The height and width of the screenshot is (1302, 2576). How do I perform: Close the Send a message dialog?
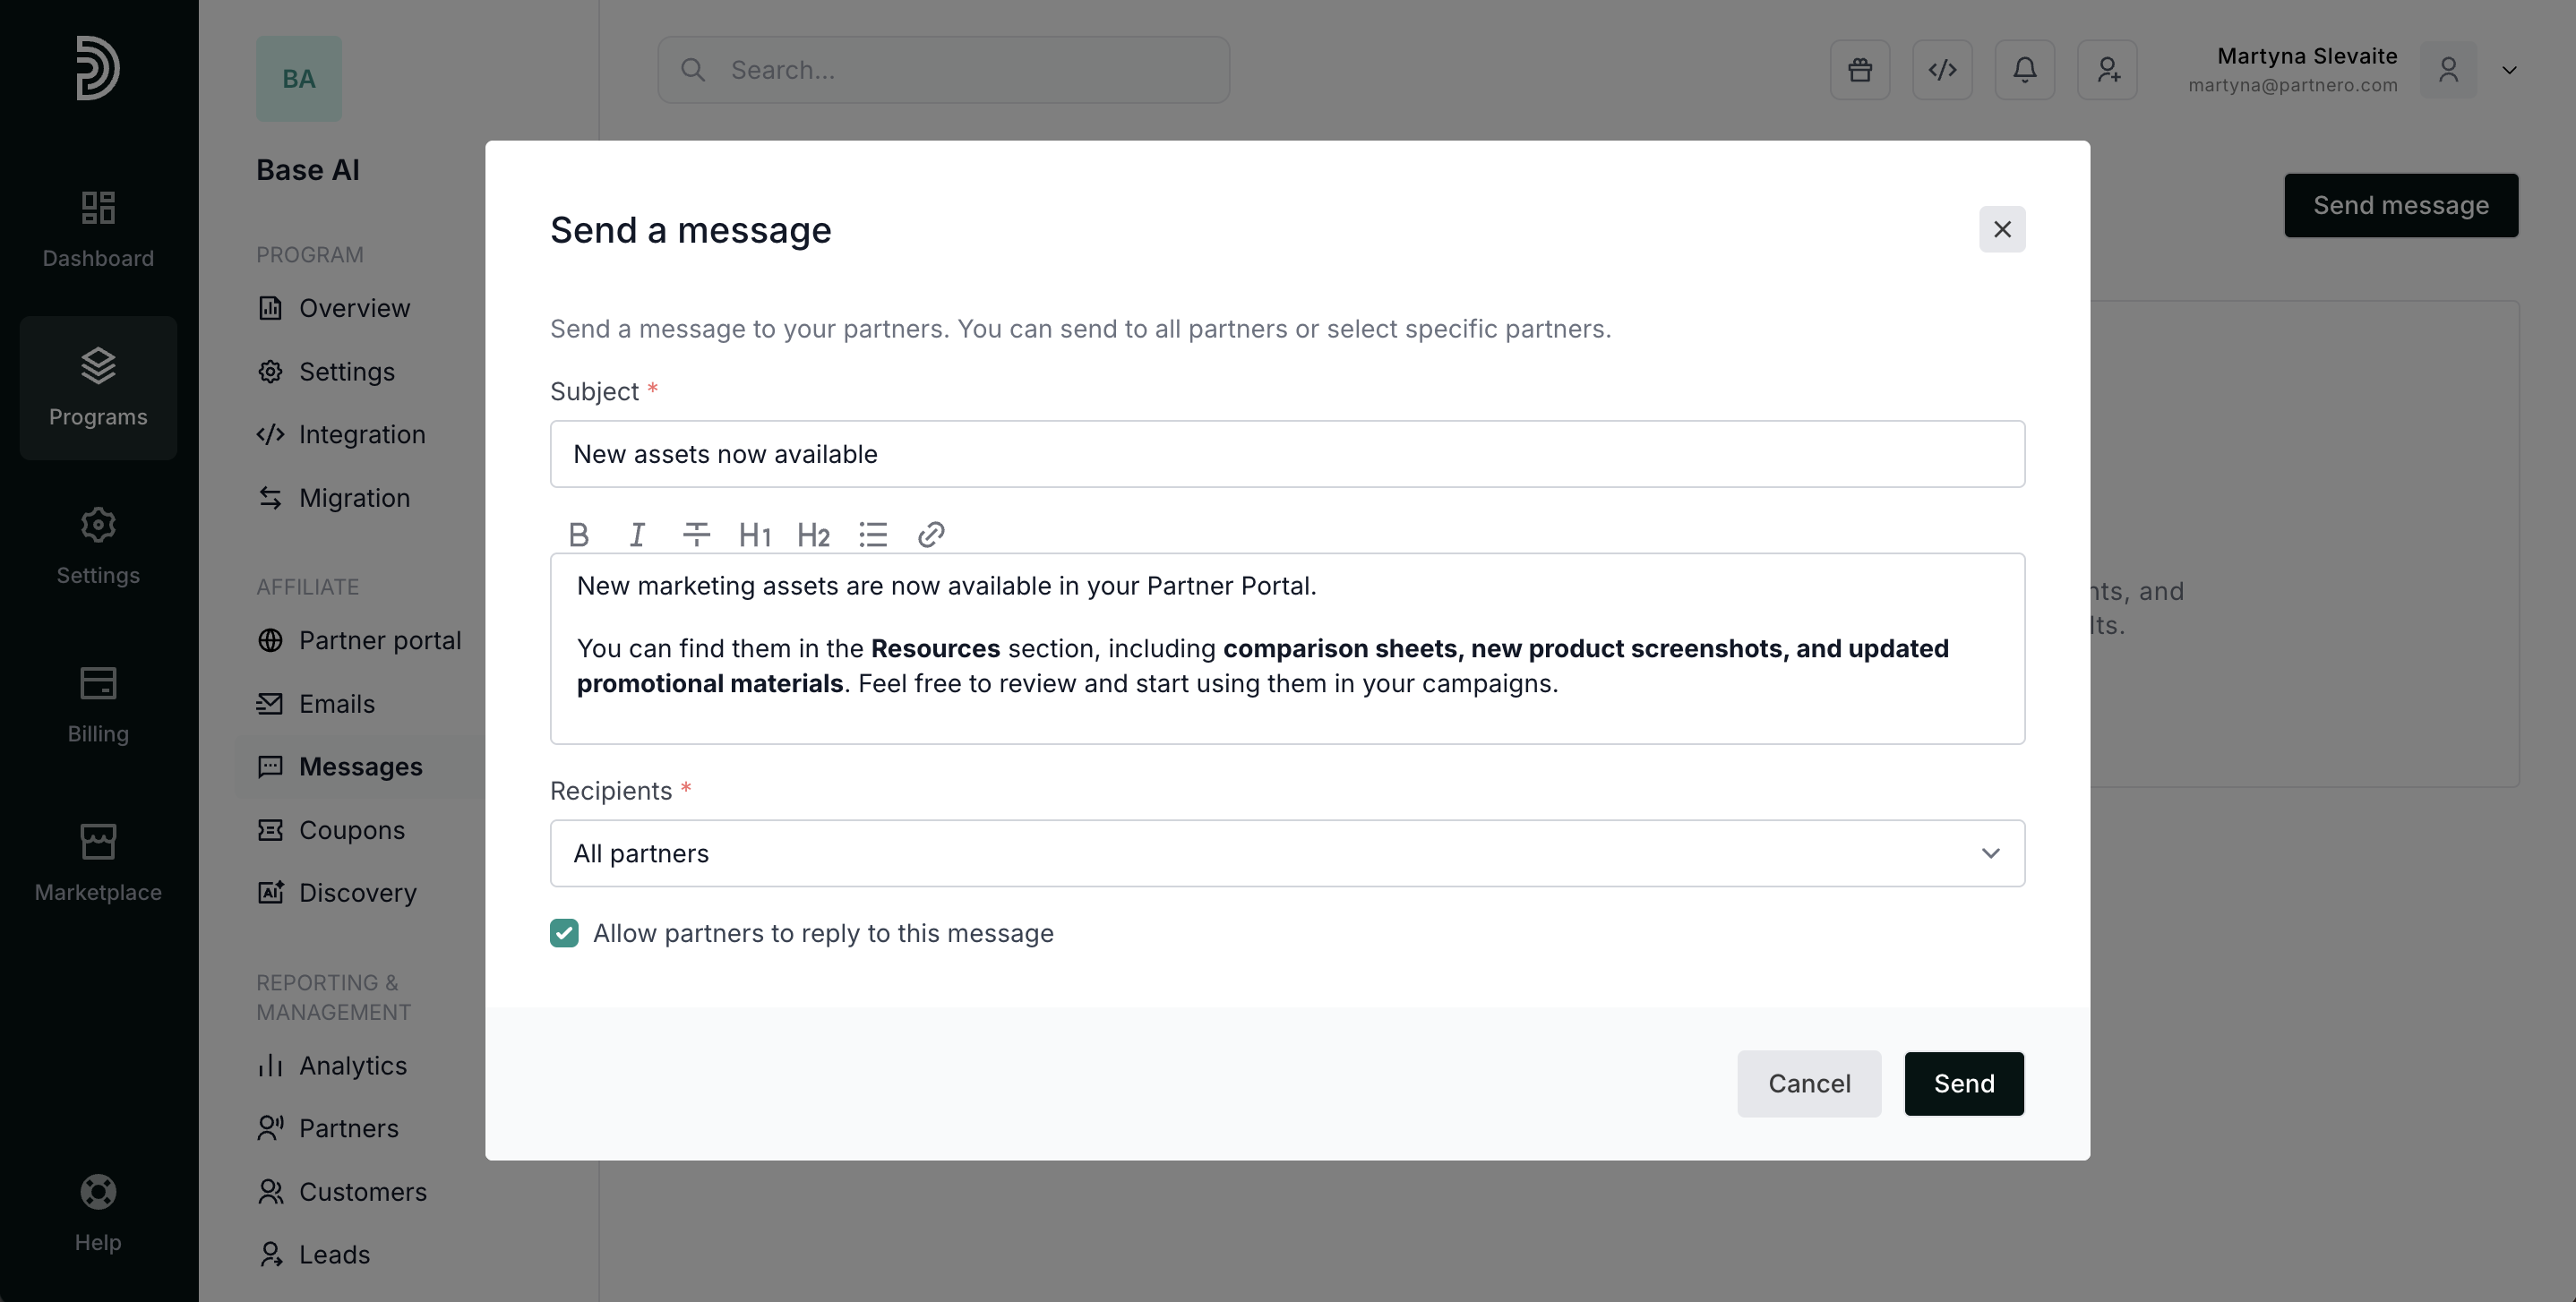[x=2002, y=230]
